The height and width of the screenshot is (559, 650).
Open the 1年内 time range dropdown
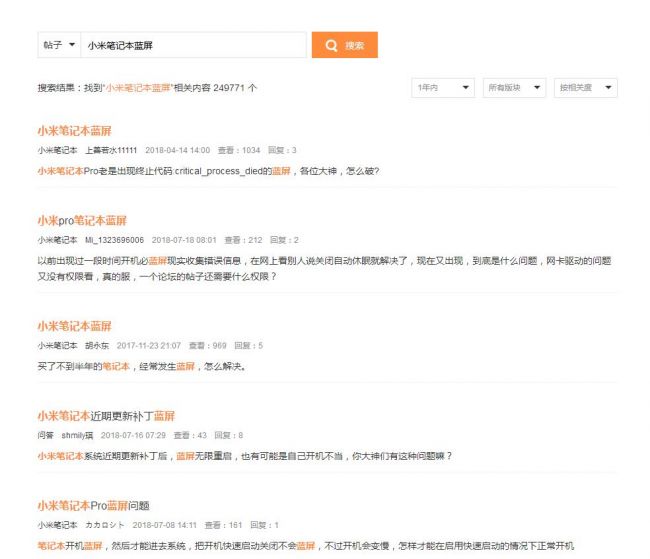coord(443,87)
